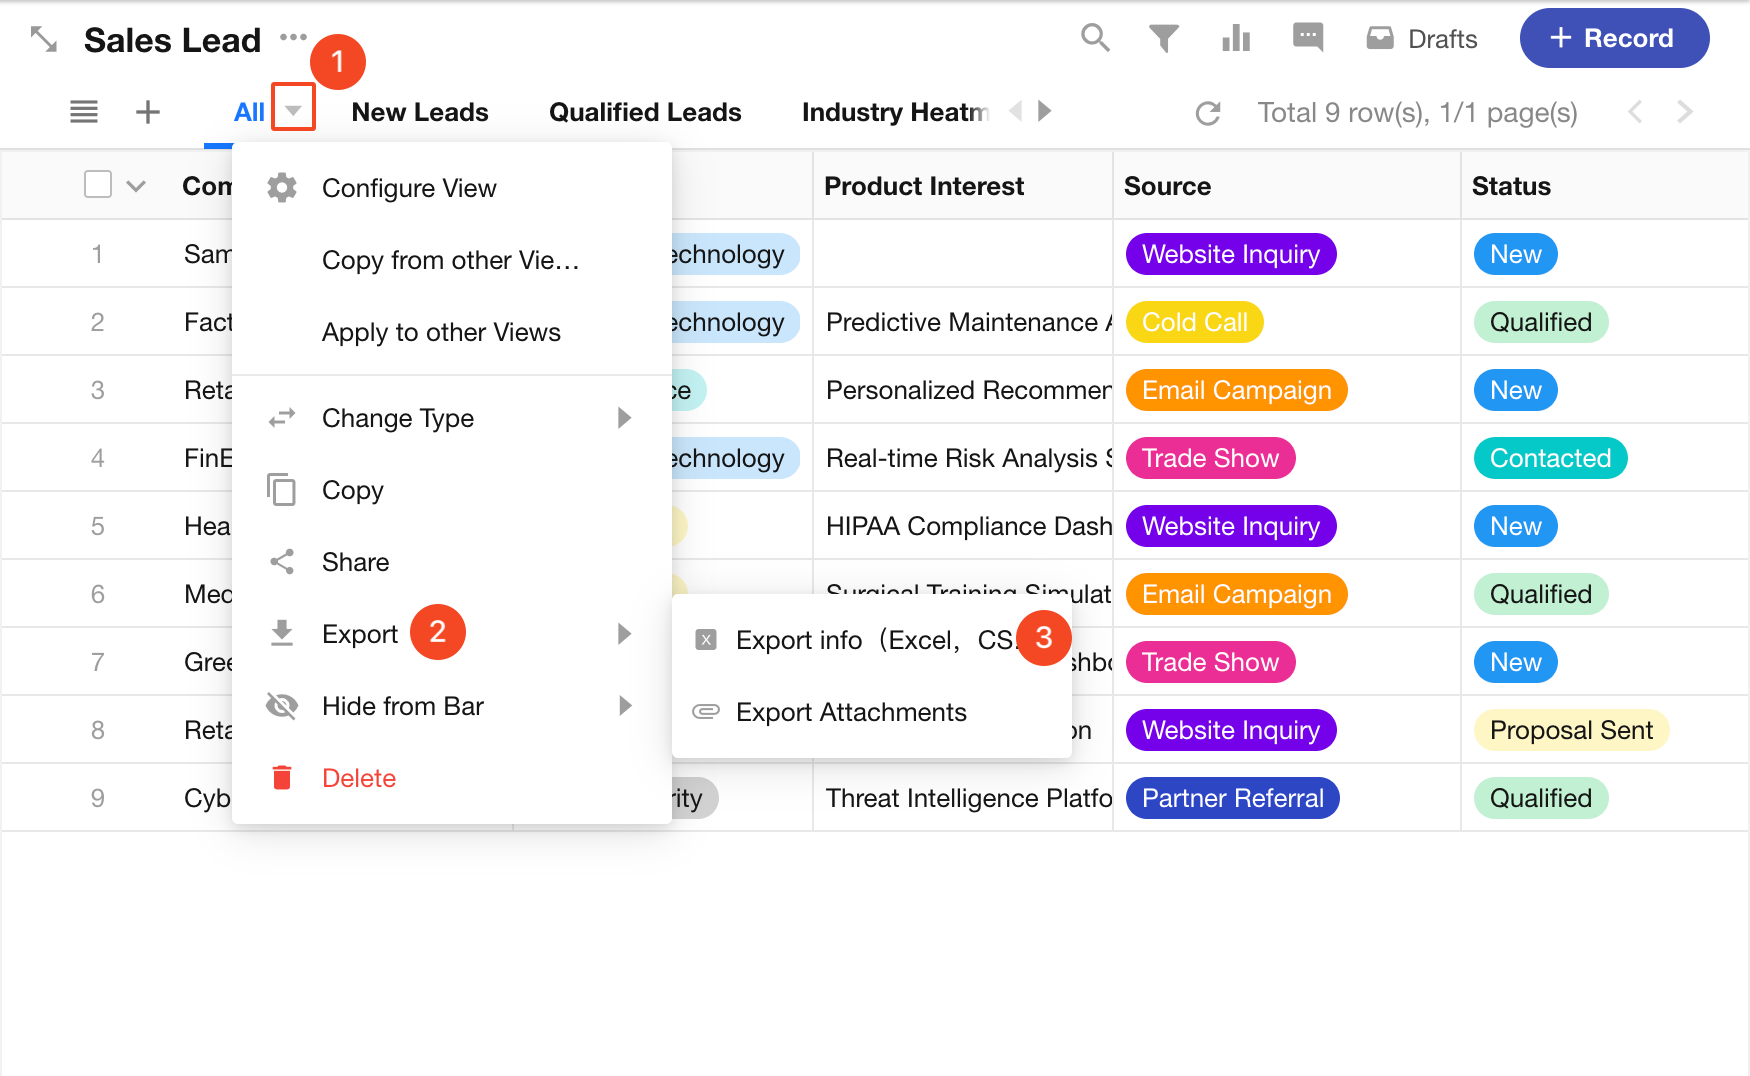Click the refresh icon beside row total
The width and height of the screenshot is (1750, 1076).
pos(1208,113)
